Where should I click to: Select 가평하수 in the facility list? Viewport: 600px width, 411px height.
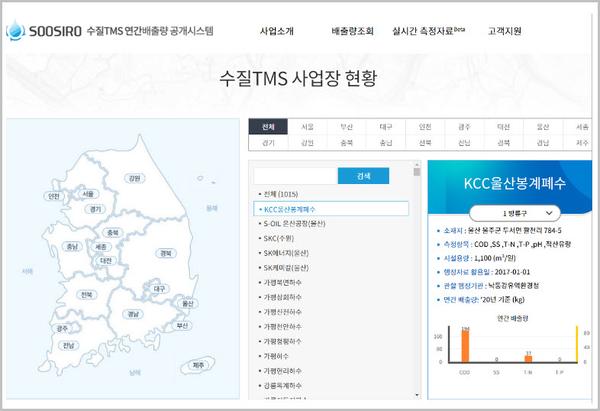click(276, 356)
